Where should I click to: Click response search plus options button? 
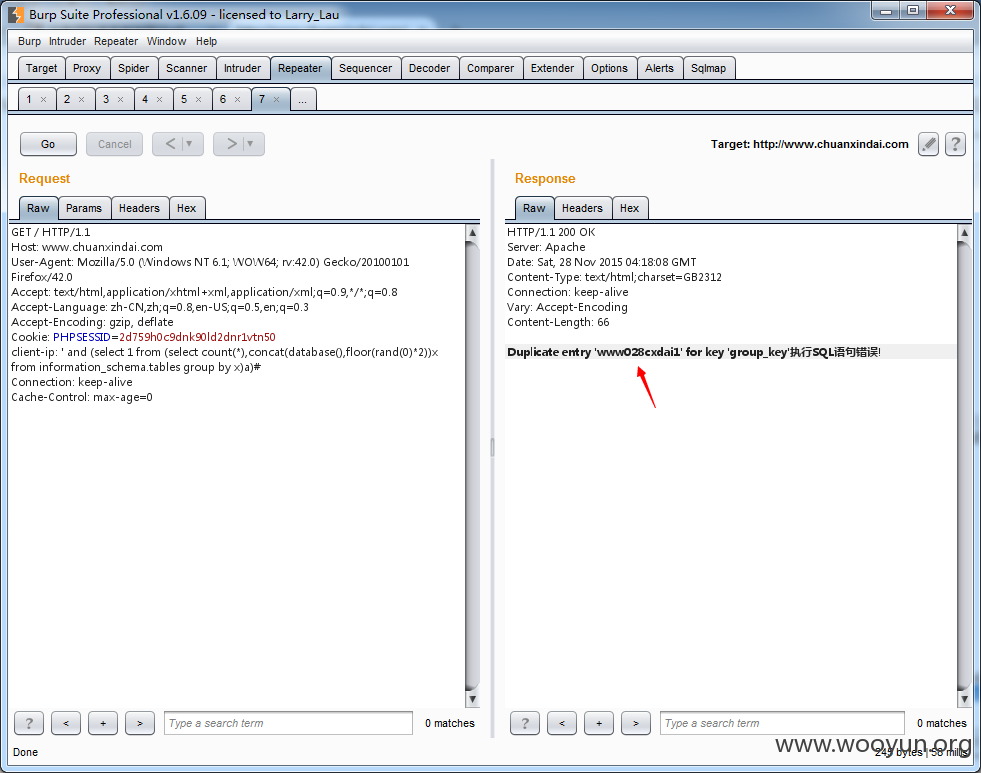pos(599,723)
